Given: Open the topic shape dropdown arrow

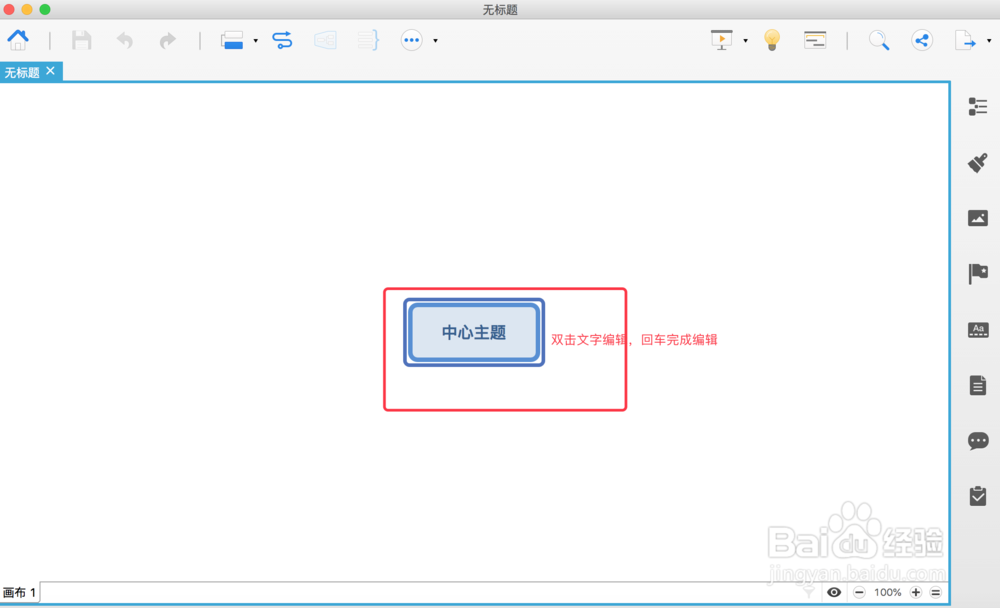Looking at the screenshot, I should tap(253, 40).
